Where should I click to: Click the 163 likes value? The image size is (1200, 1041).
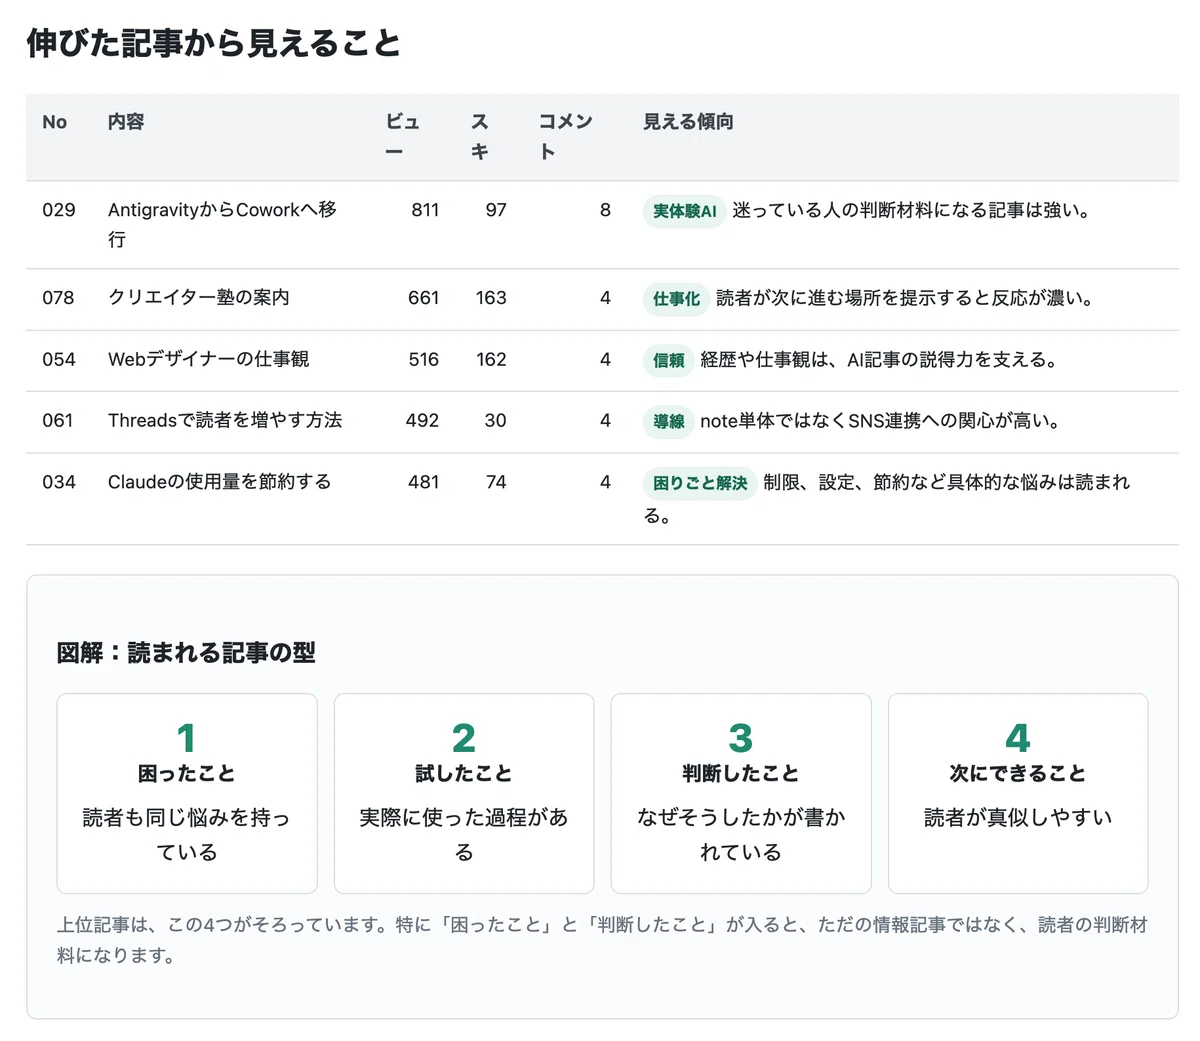point(491,298)
